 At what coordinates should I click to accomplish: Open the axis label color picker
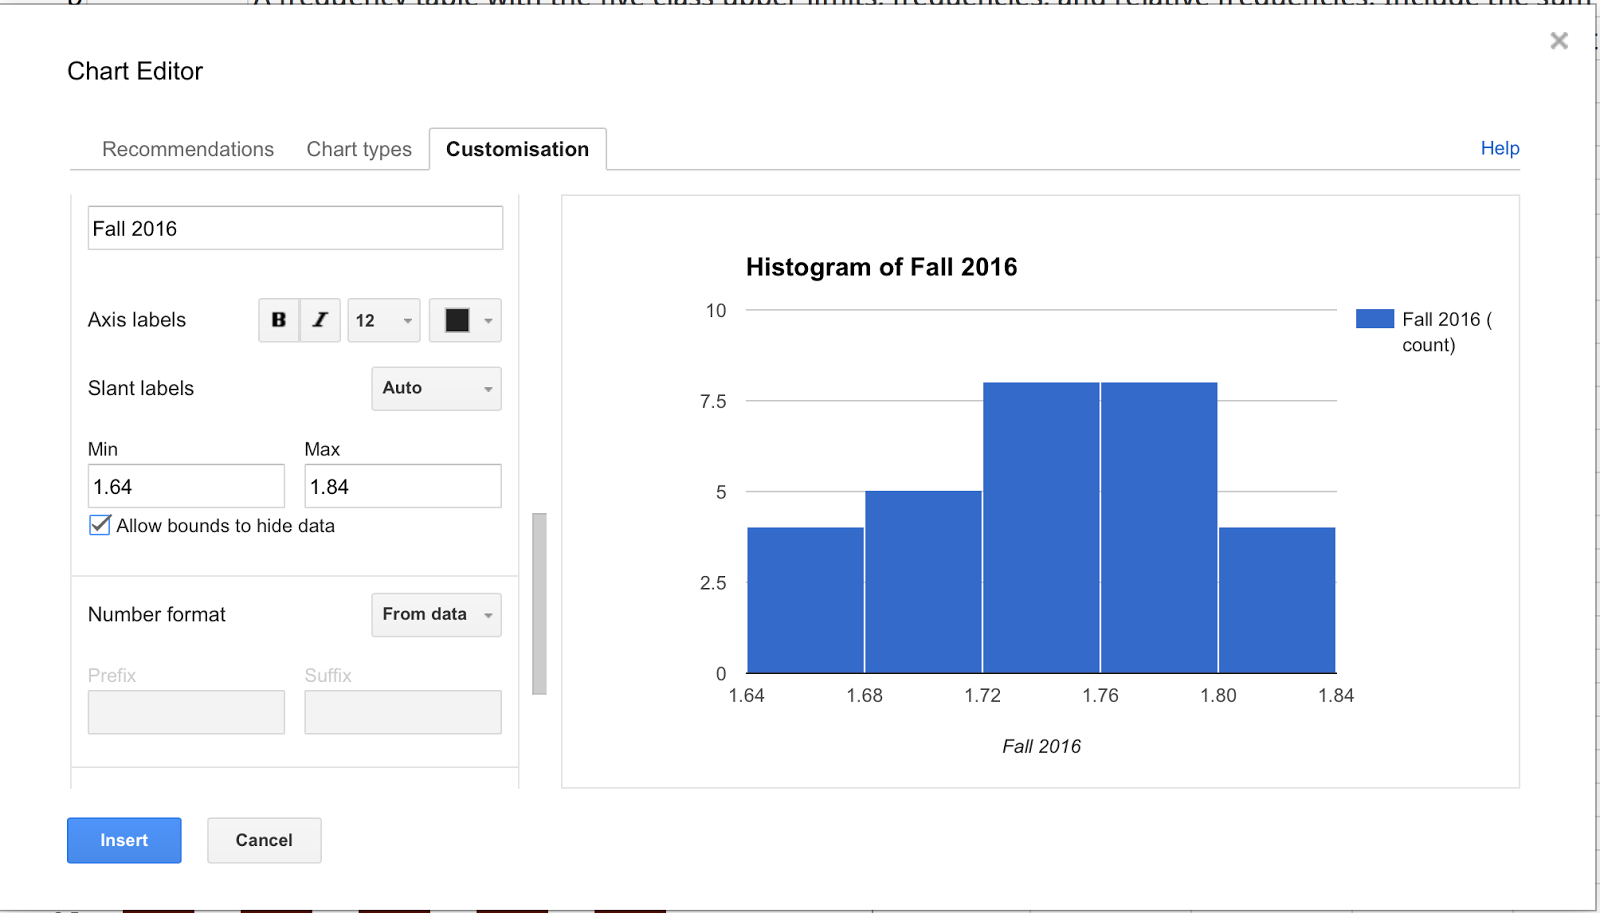465,320
